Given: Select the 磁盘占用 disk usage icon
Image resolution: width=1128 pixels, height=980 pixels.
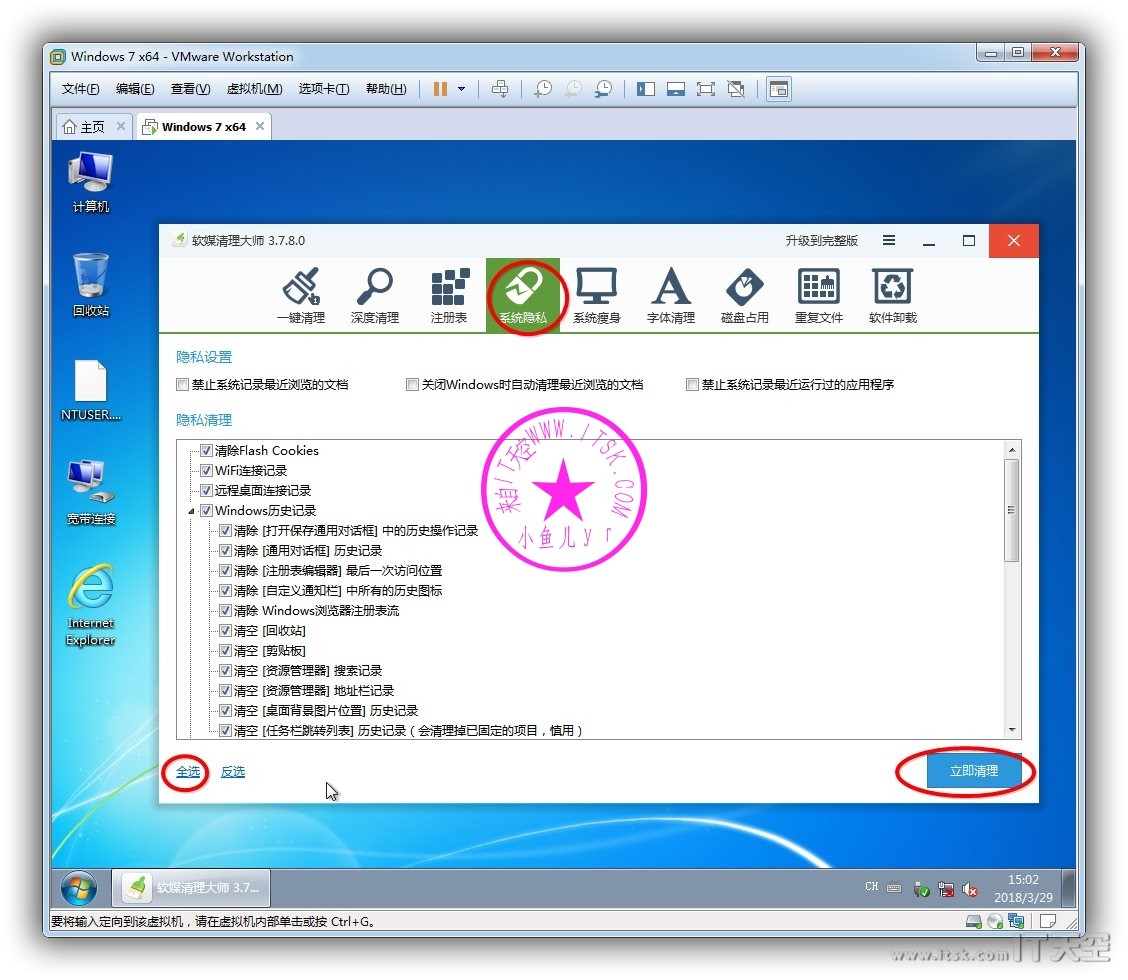Looking at the screenshot, I should [x=745, y=296].
